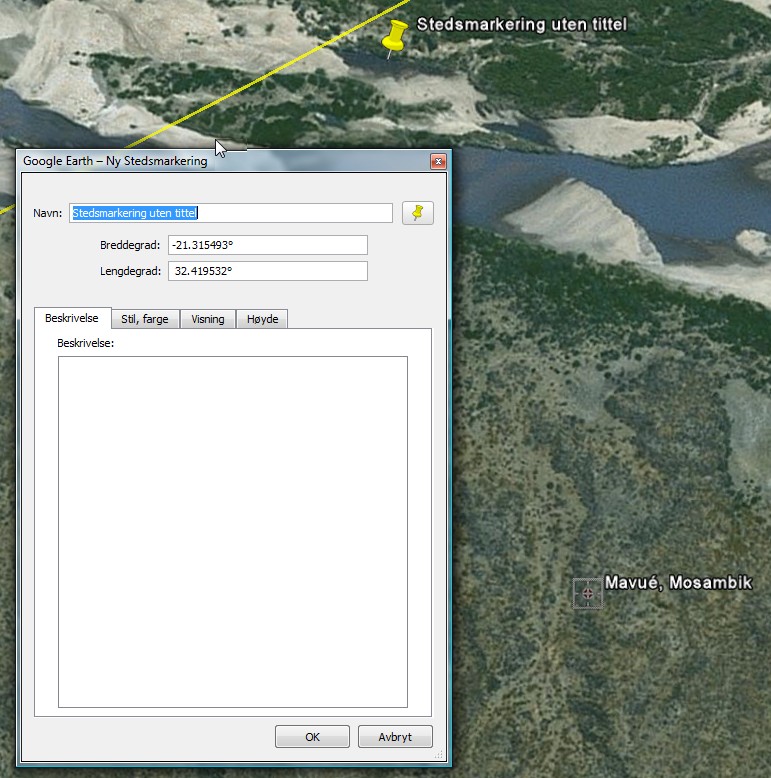This screenshot has width=771, height=778.
Task: Cancel with the Avbryt button
Action: pos(395,737)
